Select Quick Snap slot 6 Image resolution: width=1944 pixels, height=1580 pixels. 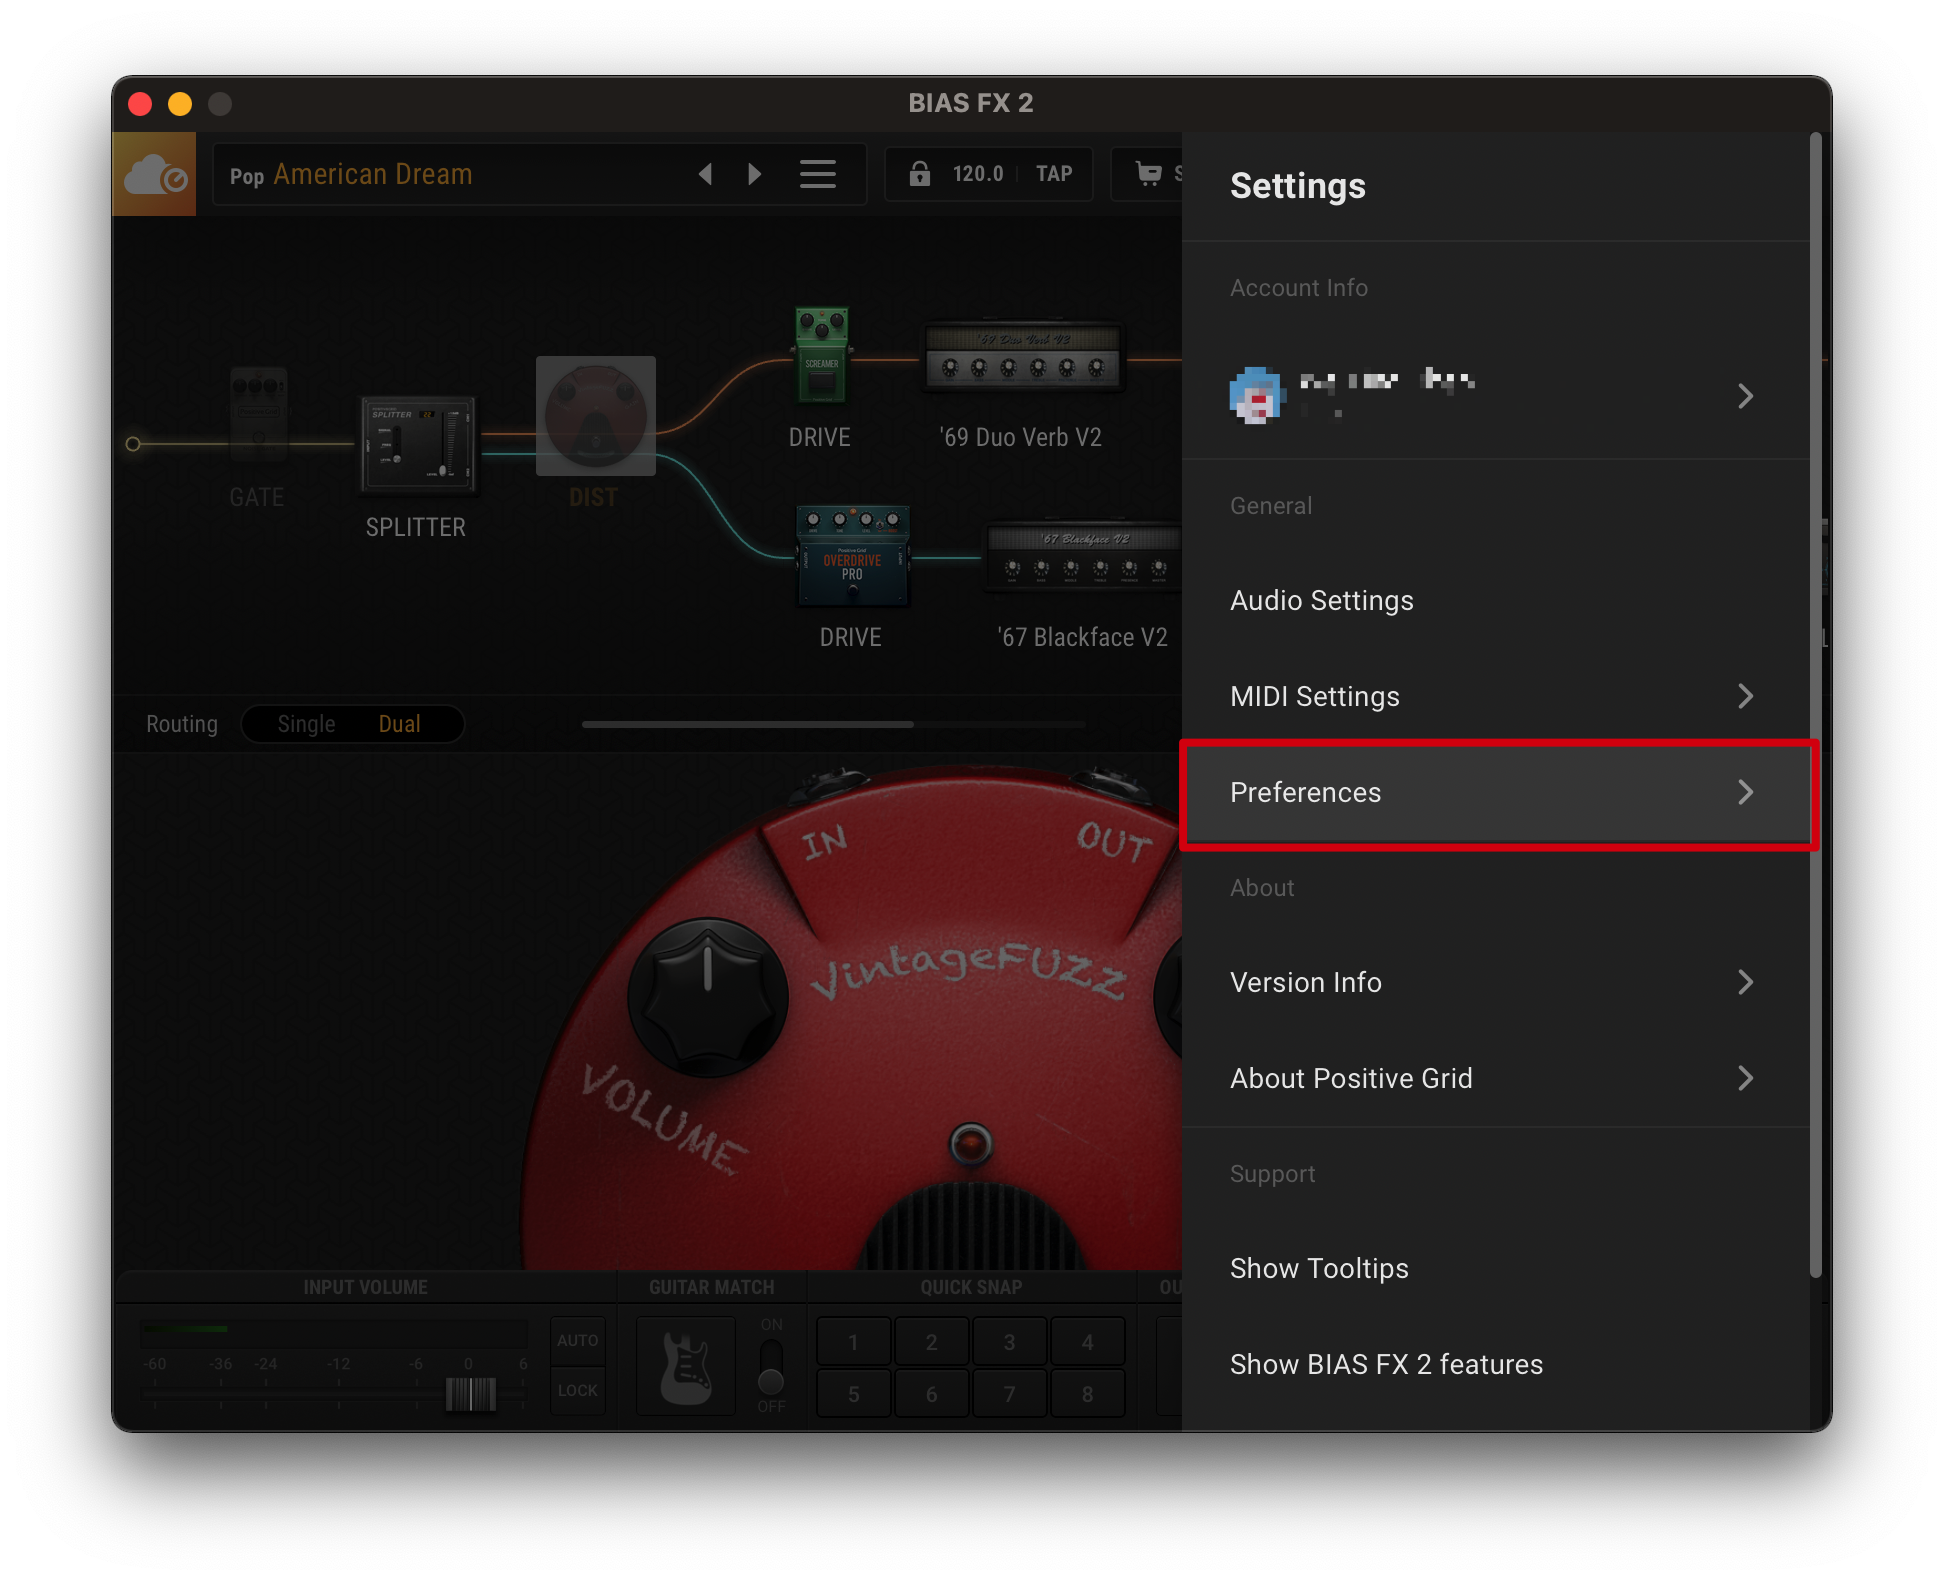pos(931,1394)
